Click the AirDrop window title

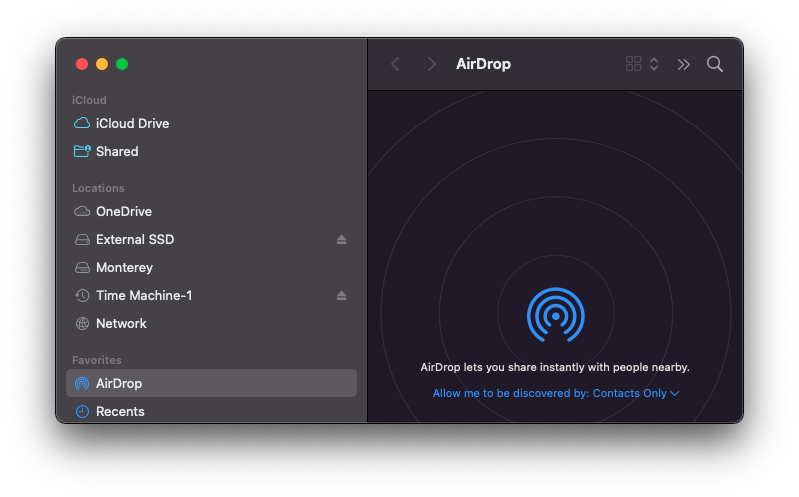click(x=483, y=64)
